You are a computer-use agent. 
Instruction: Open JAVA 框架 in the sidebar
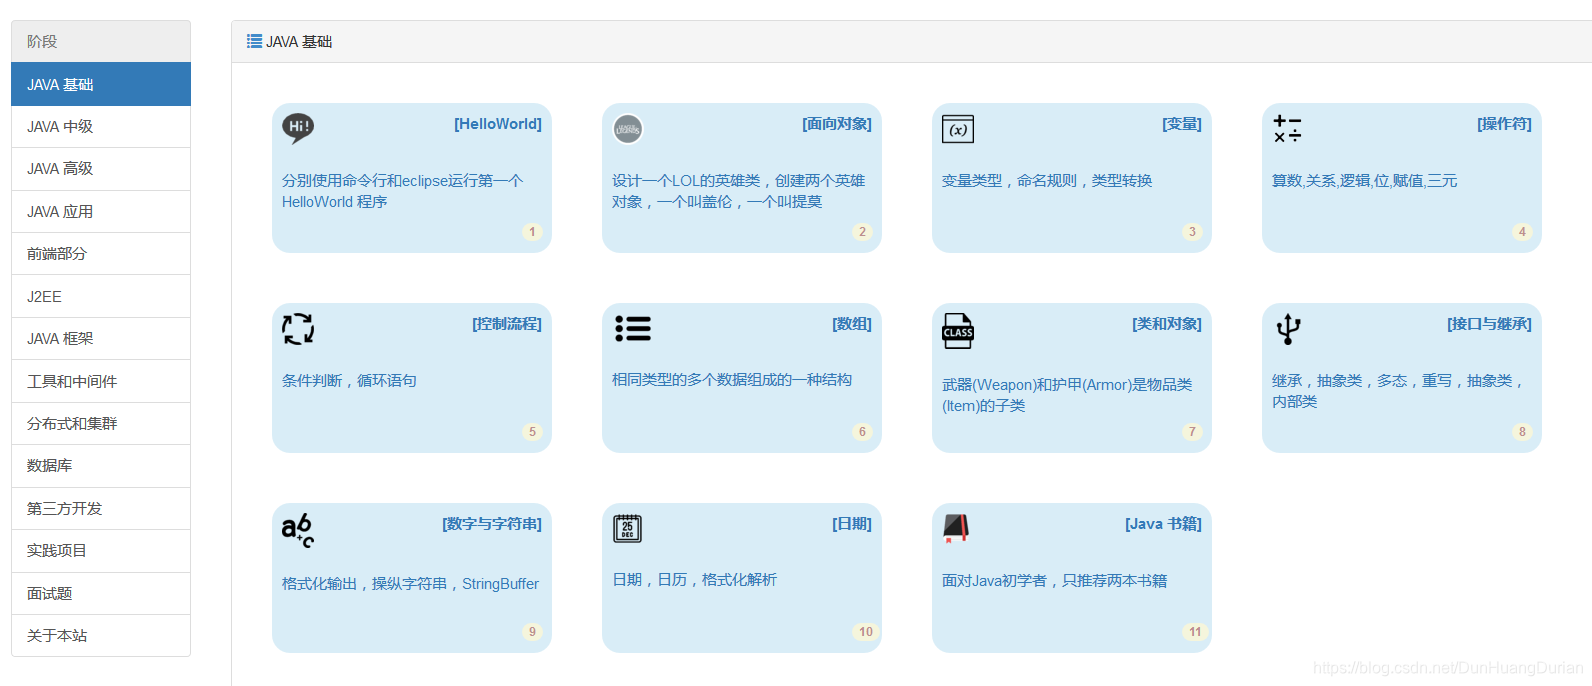101,339
